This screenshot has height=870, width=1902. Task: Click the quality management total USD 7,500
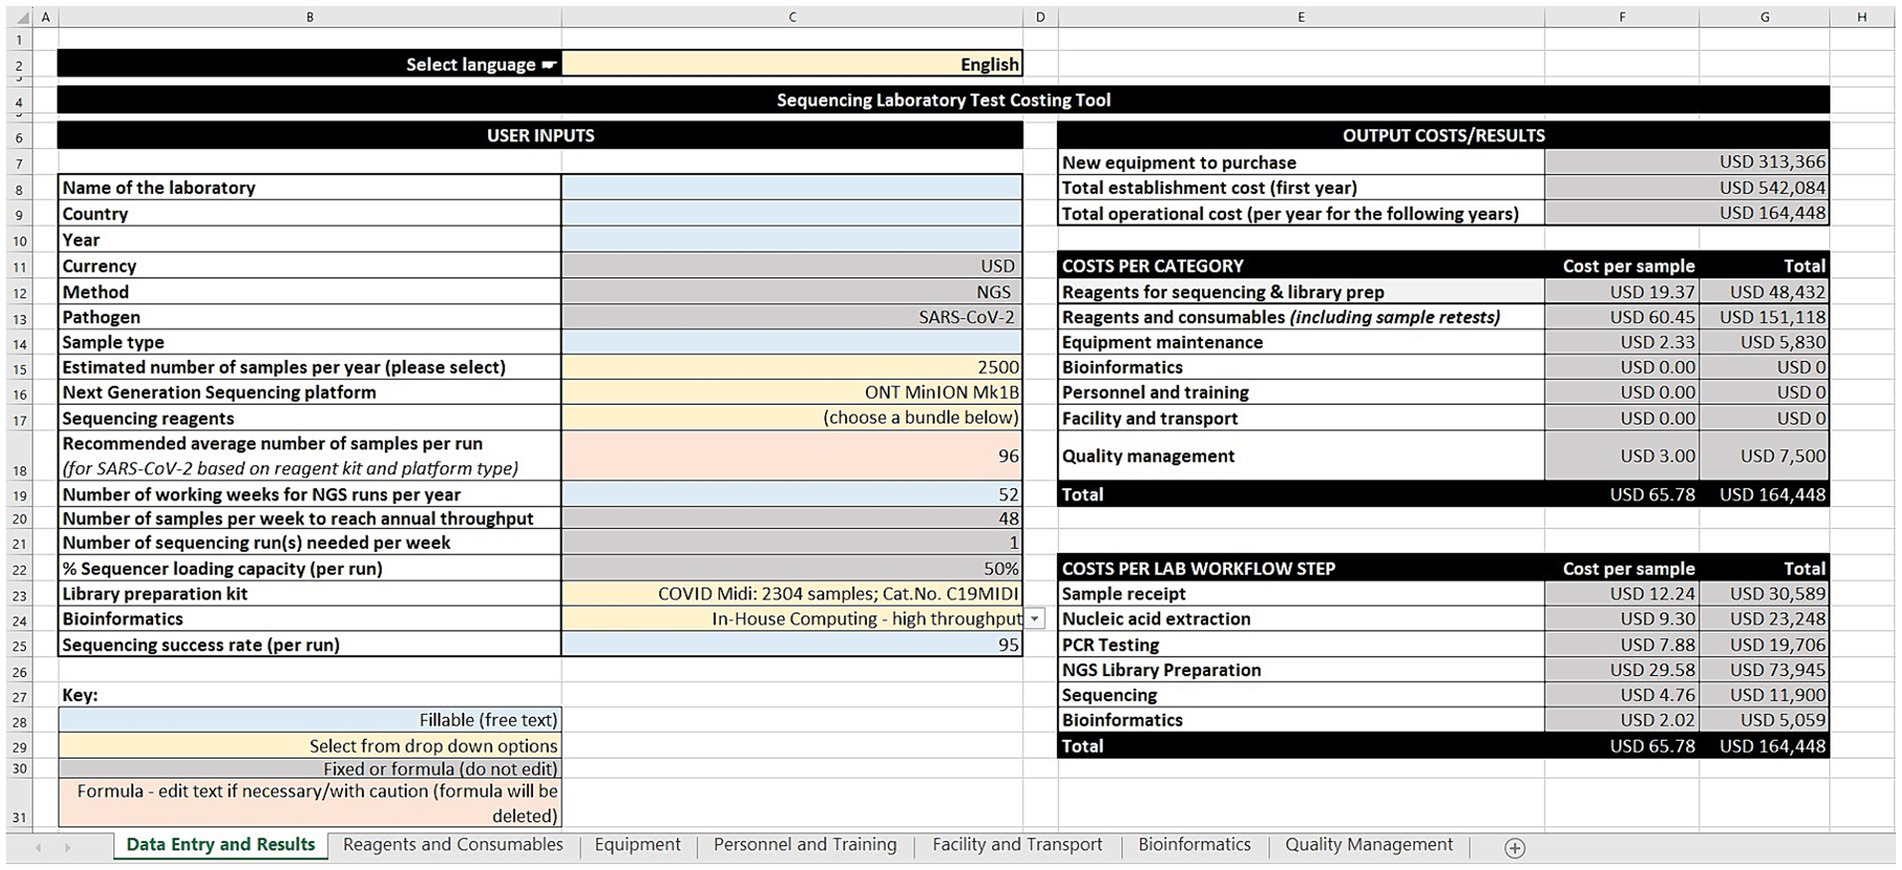[1764, 456]
